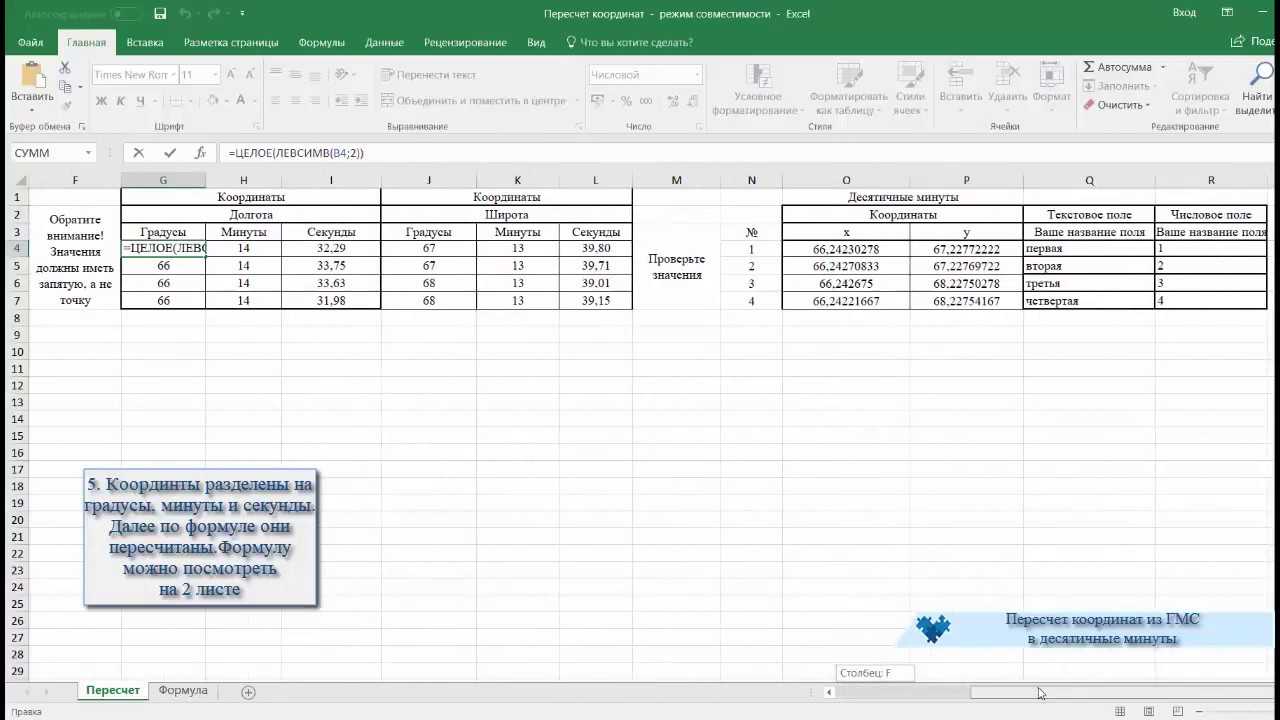Toggle Underline (Ч) formatting
This screenshot has height=720, width=1280.
[x=140, y=101]
